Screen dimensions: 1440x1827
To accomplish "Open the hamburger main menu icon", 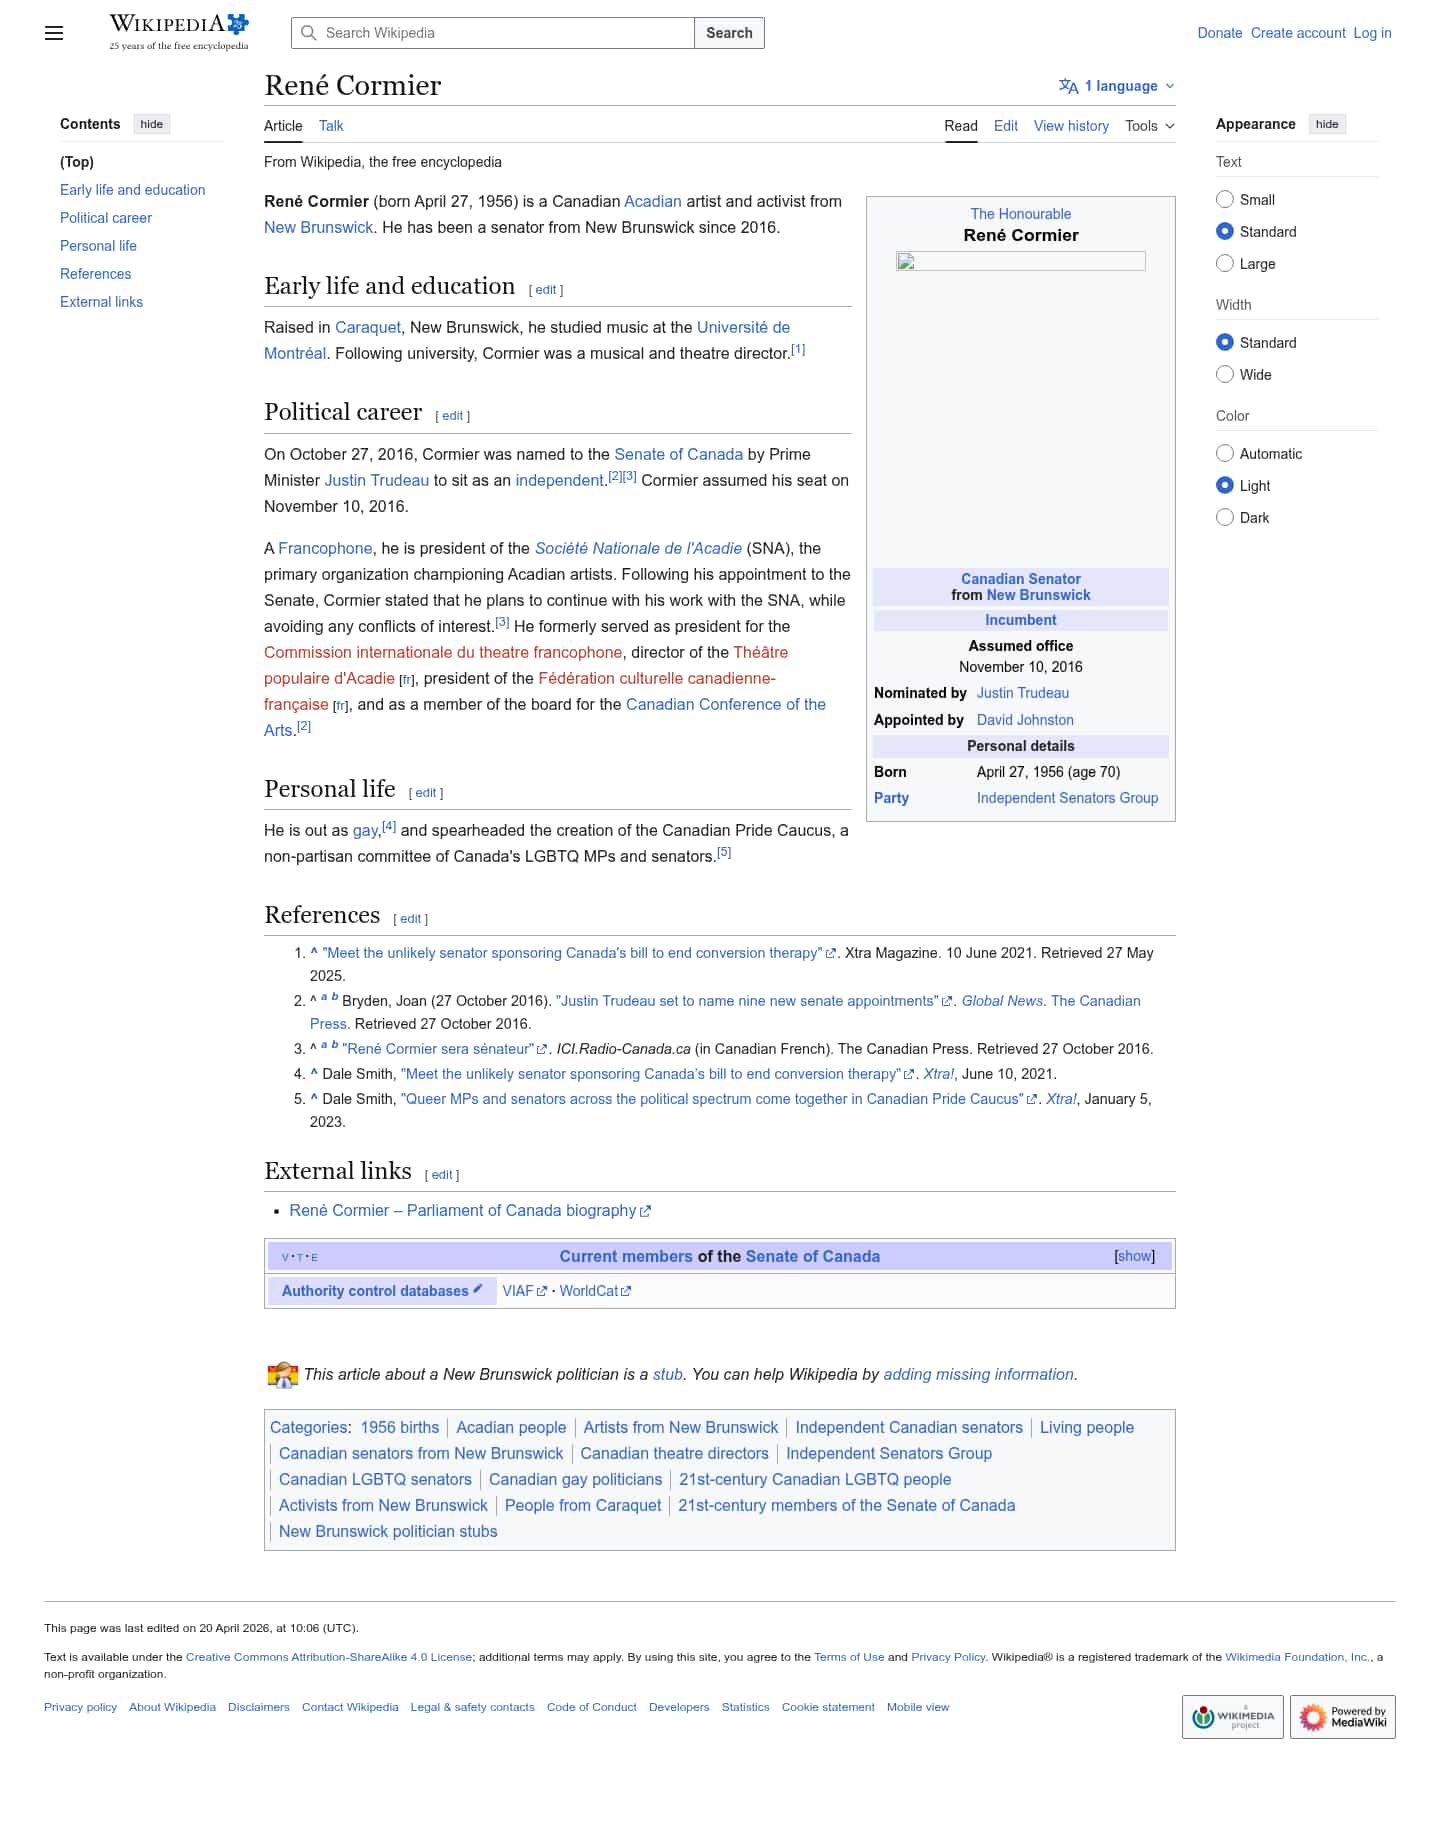I will point(54,33).
